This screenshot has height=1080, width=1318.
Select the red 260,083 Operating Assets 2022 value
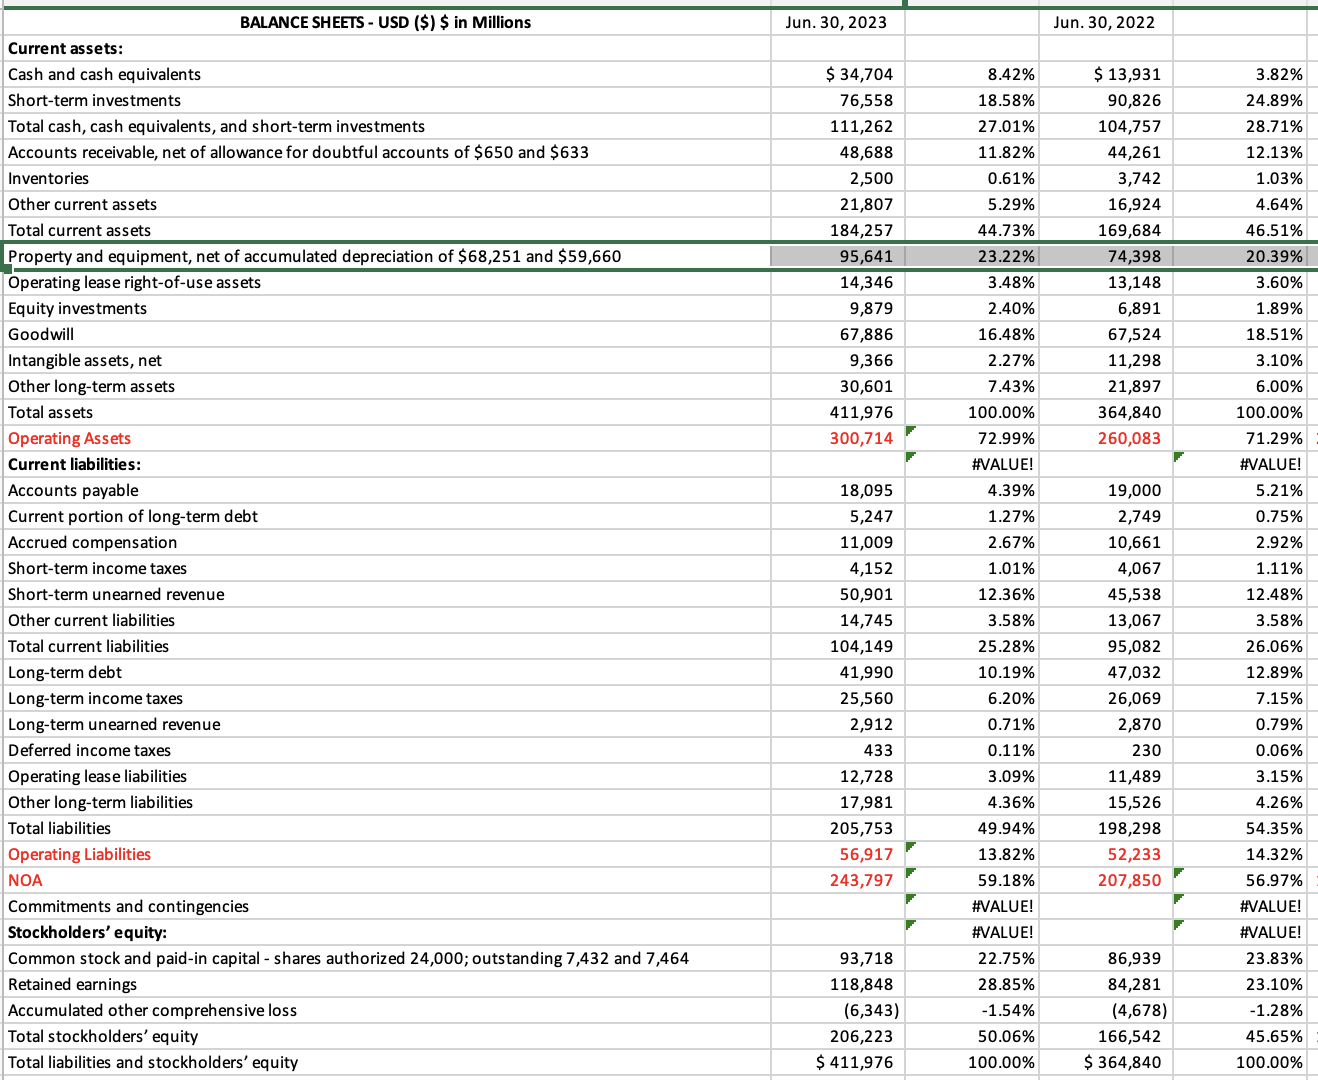1130,438
